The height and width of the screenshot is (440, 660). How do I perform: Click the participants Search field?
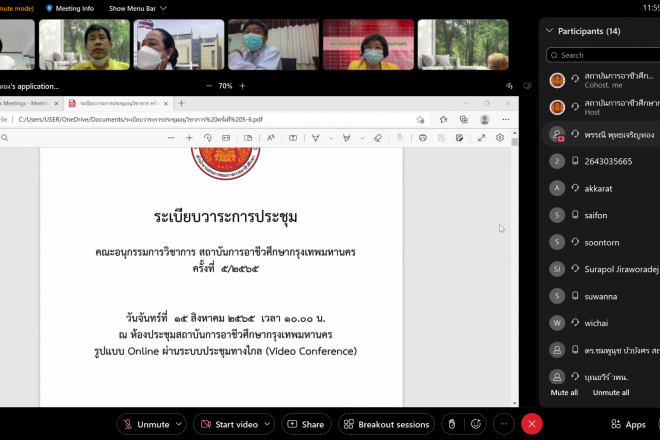coord(603,55)
